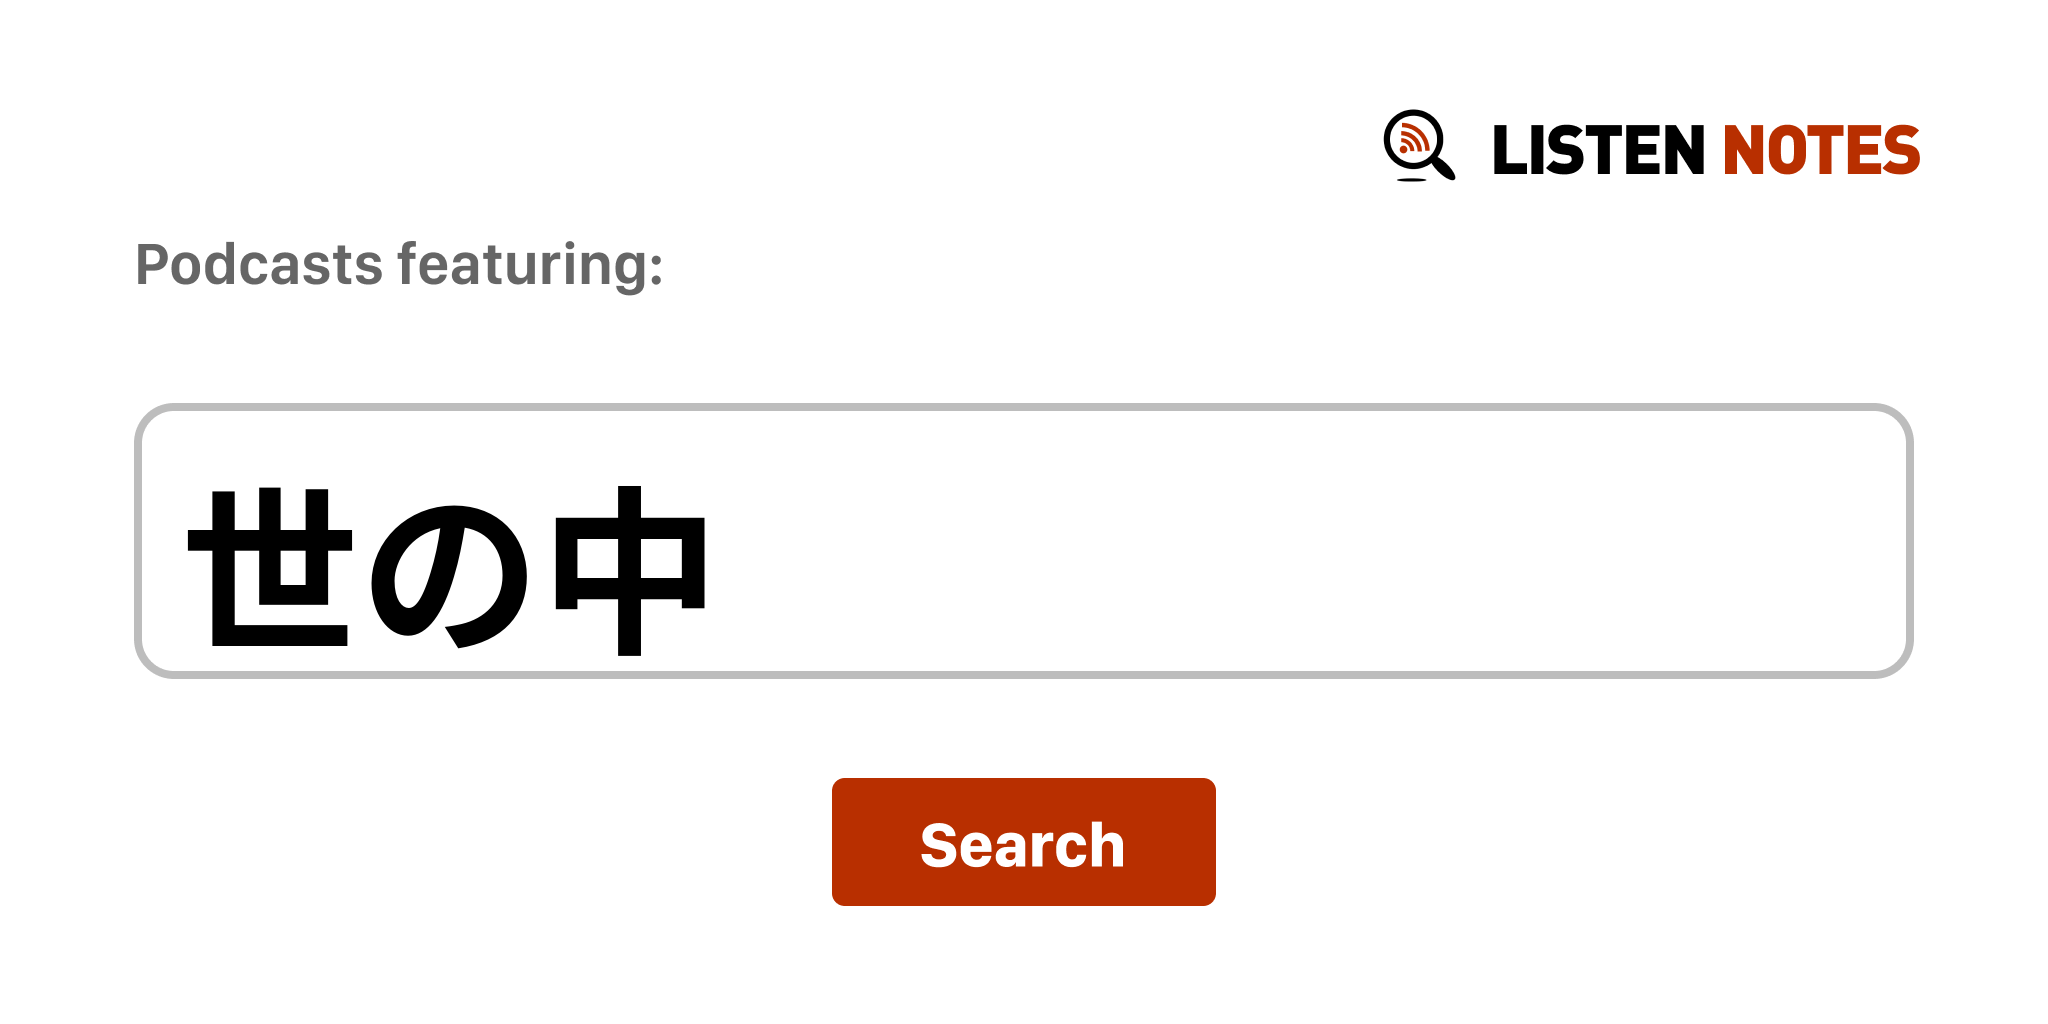Click the word Search on the red button
The height and width of the screenshot is (1024, 2048).
1022,845
